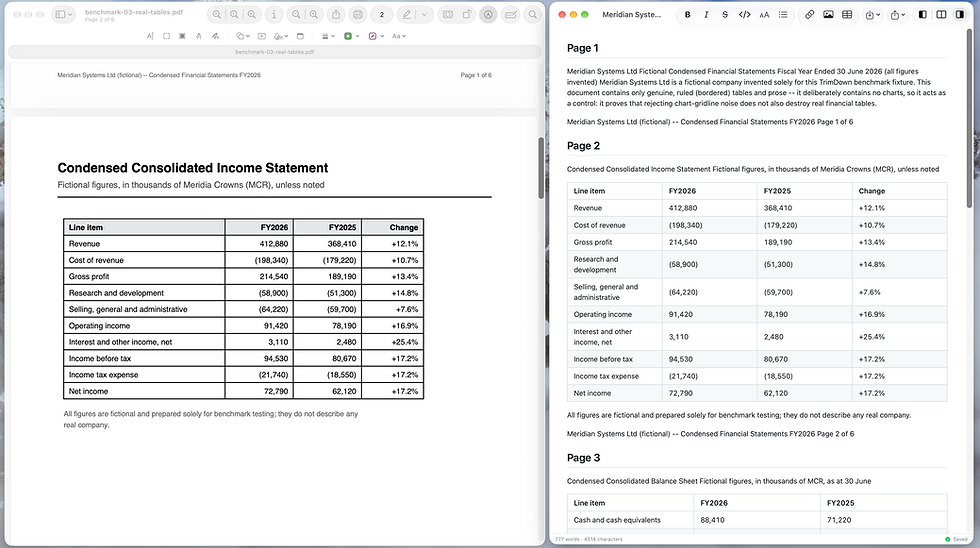The width and height of the screenshot is (980, 548).
Task: Click the Page 1 heading in editor
Action: (582, 48)
